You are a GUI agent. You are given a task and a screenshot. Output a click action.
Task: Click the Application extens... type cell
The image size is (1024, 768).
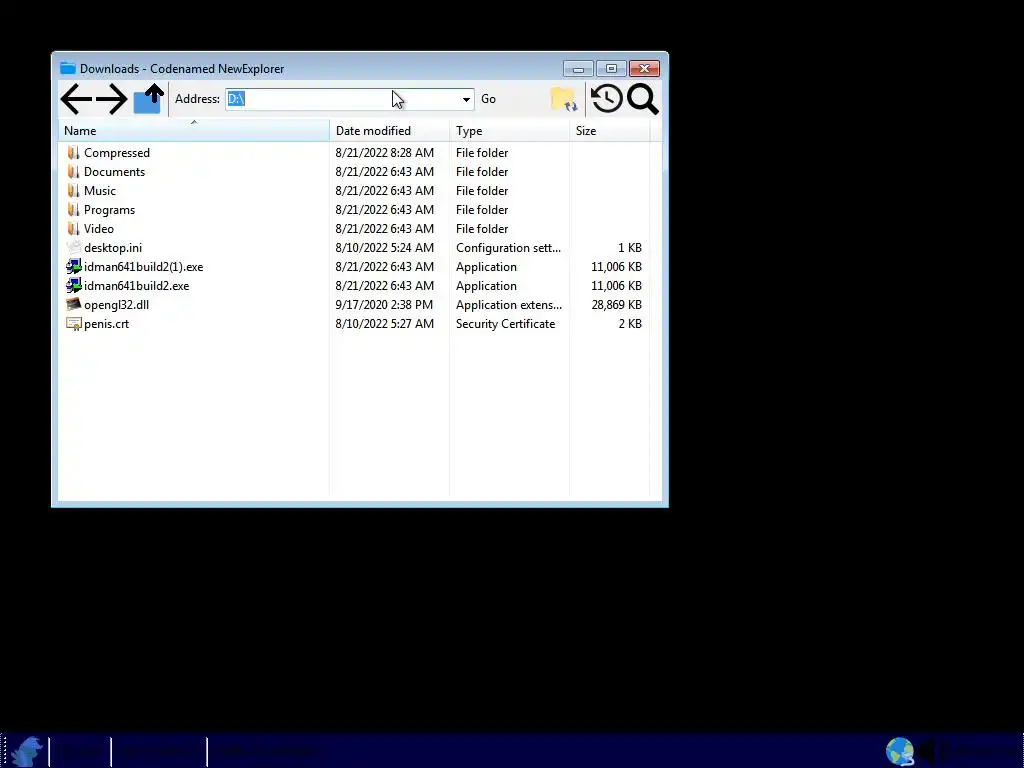pyautogui.click(x=509, y=305)
